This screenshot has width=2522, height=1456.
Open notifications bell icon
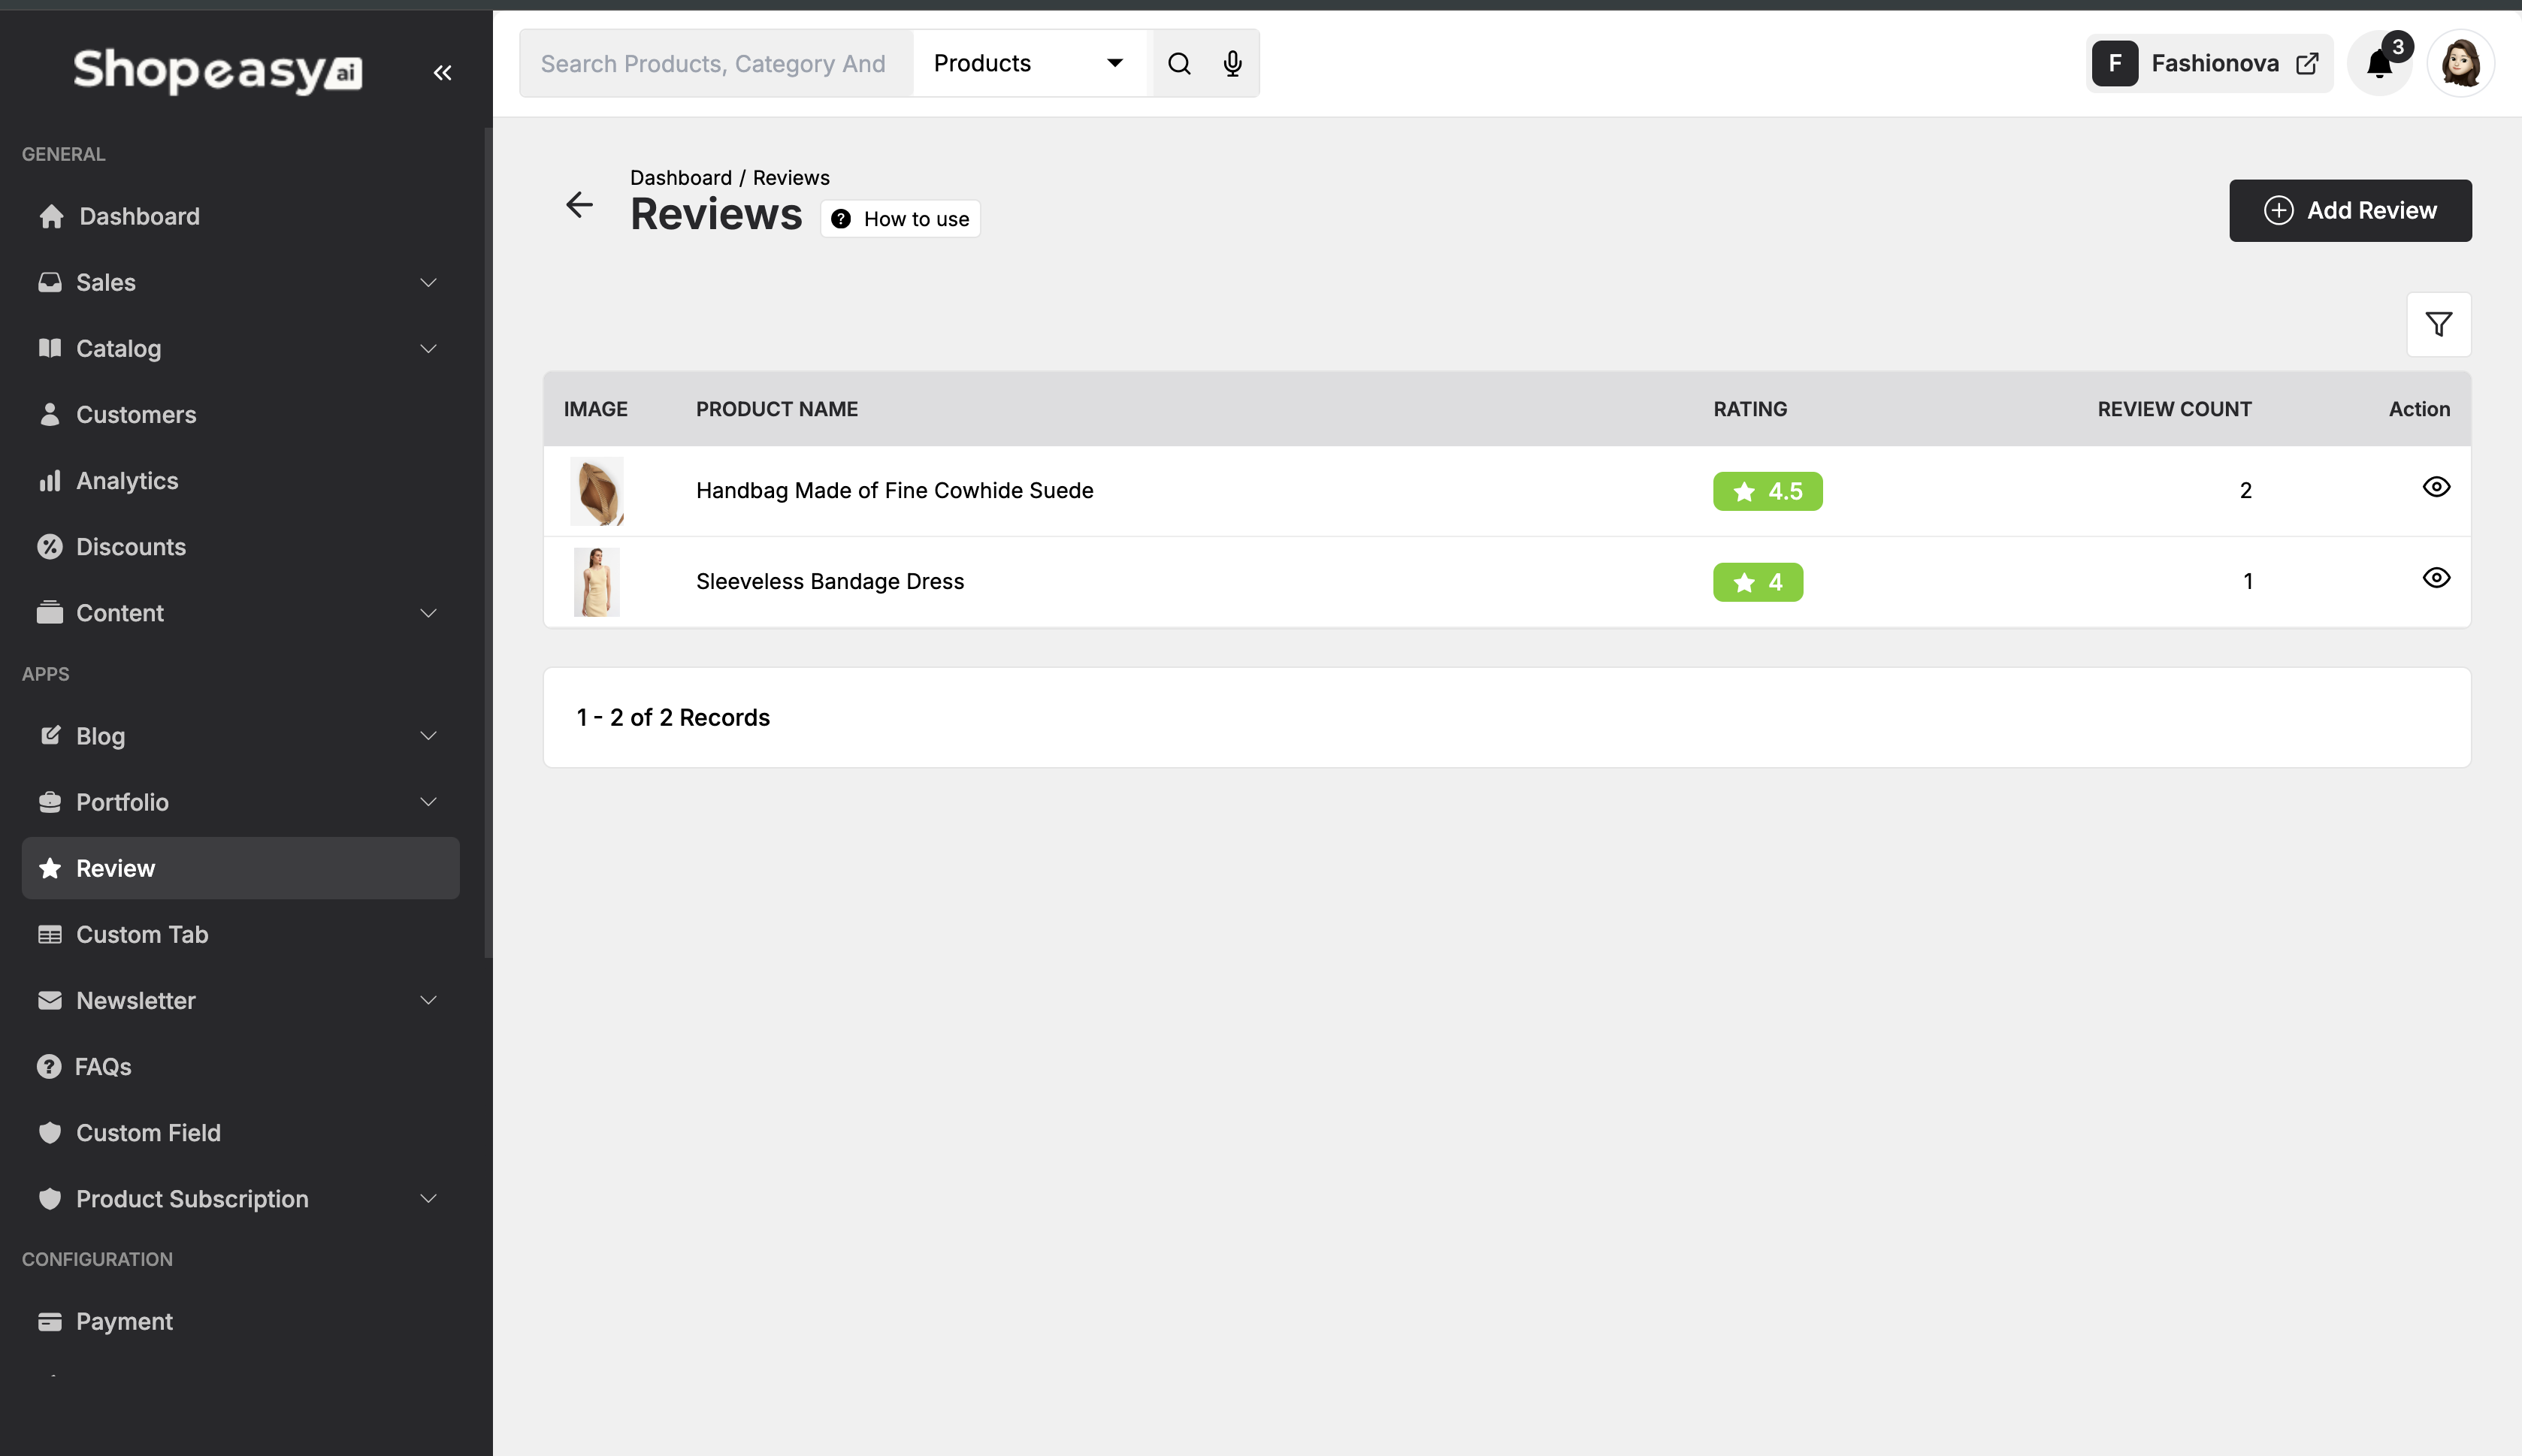pyautogui.click(x=2380, y=64)
